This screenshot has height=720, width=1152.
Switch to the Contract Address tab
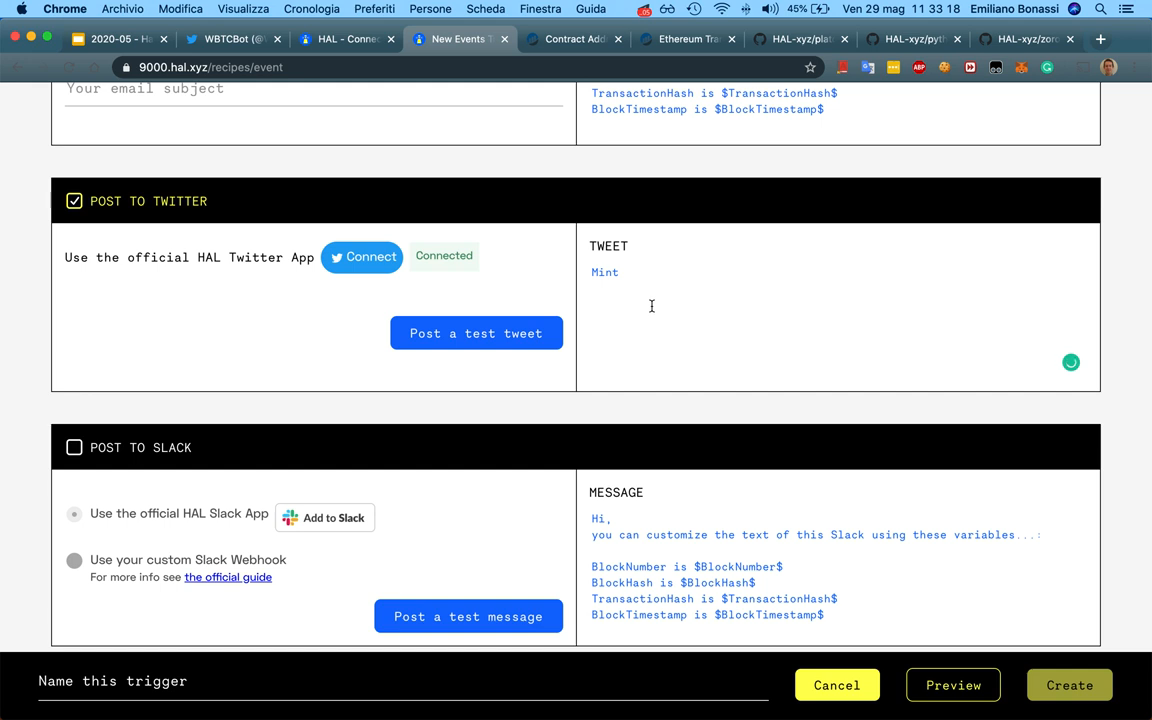(x=574, y=39)
